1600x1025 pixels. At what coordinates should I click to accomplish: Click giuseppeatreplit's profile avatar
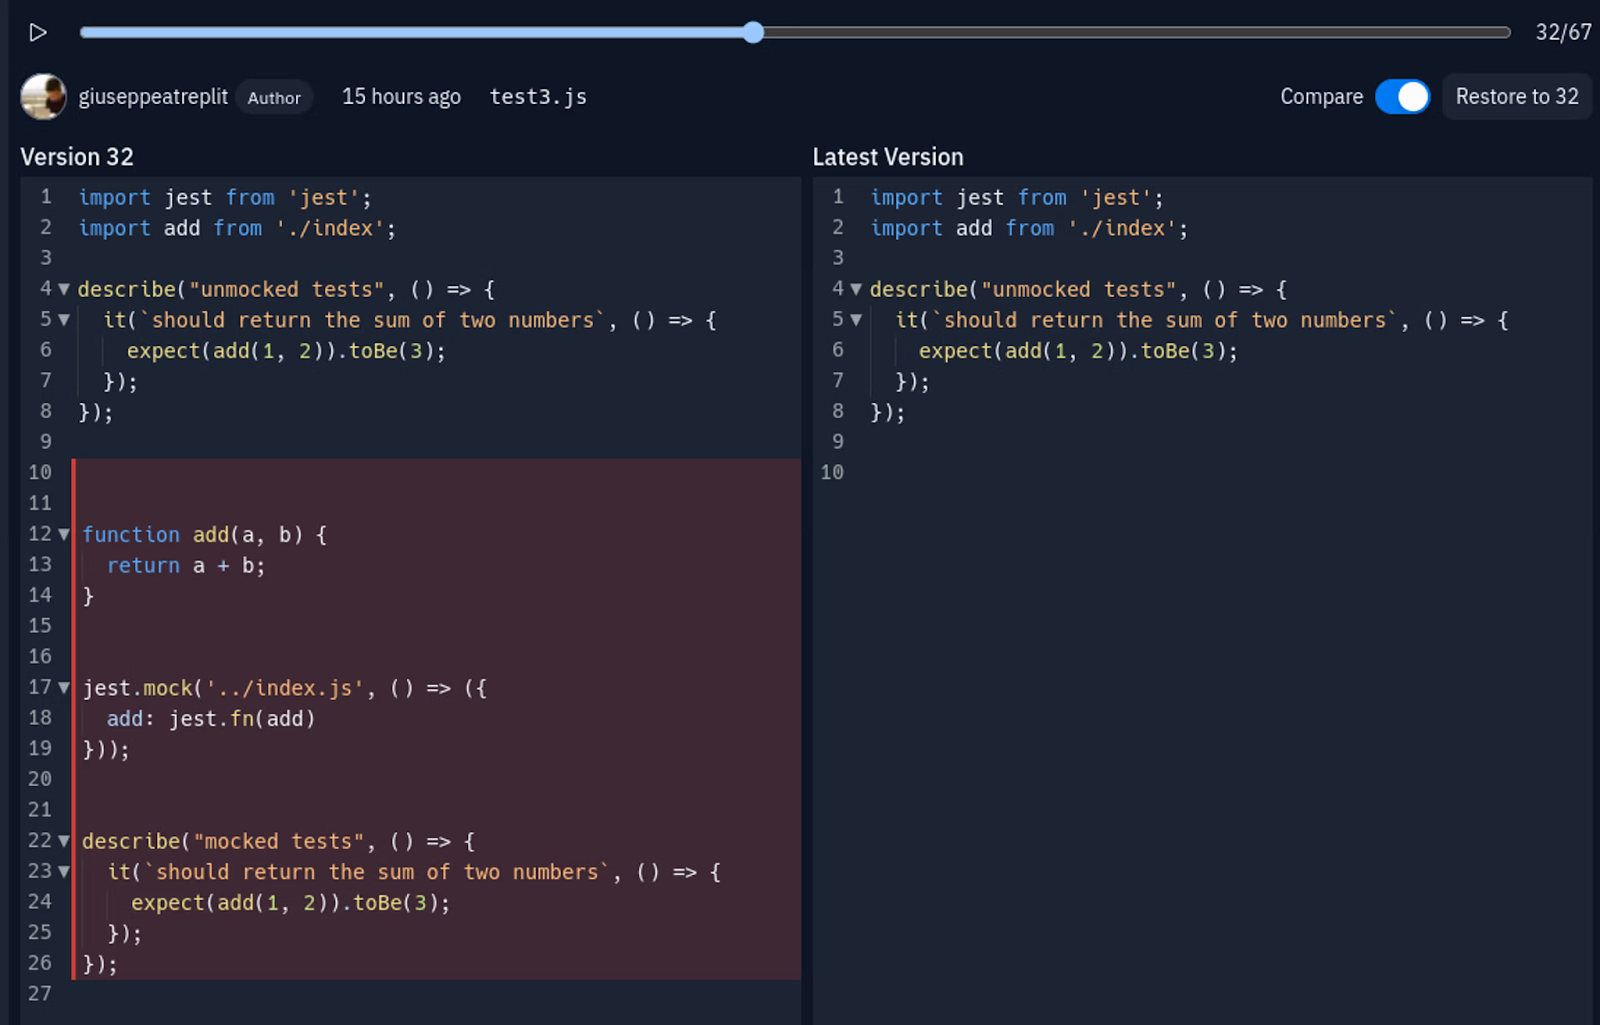(42, 96)
